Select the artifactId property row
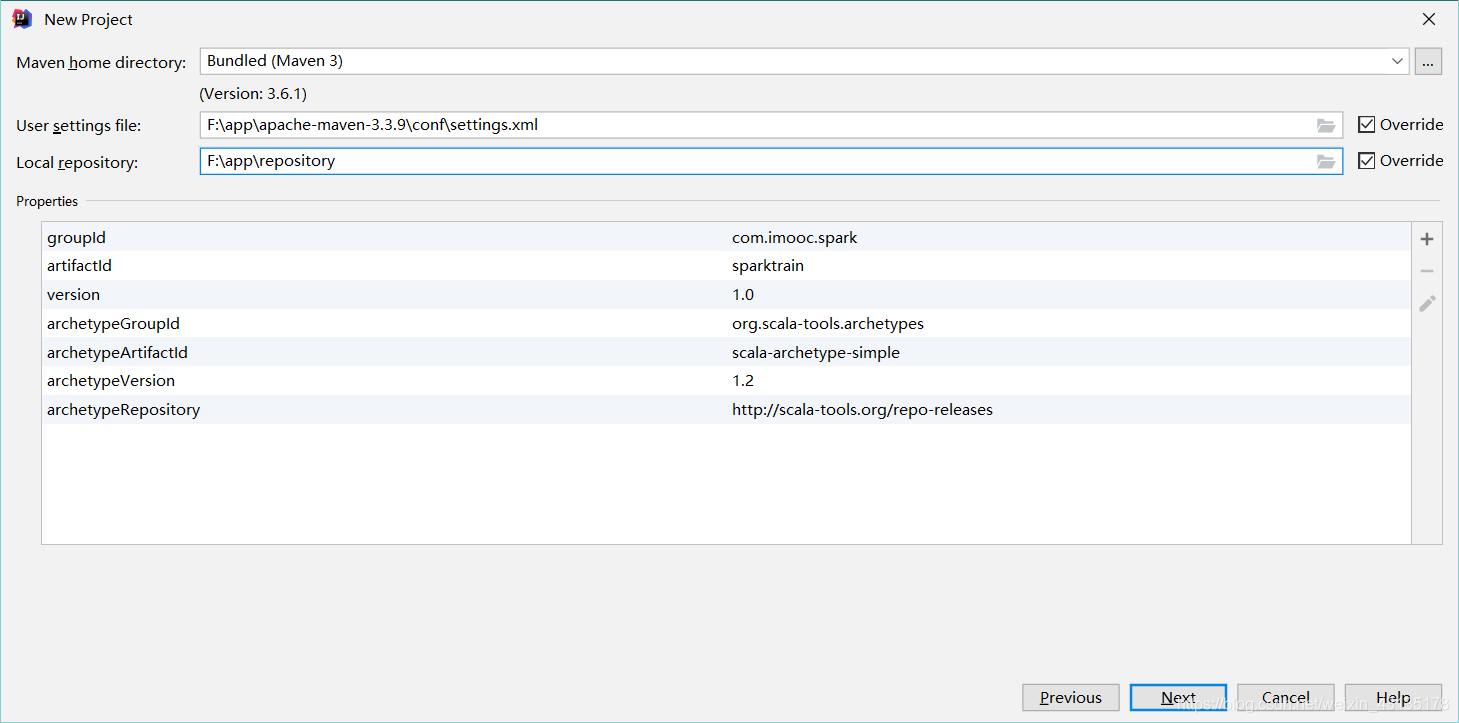Viewport: 1459px width, 723px height. (x=726, y=266)
